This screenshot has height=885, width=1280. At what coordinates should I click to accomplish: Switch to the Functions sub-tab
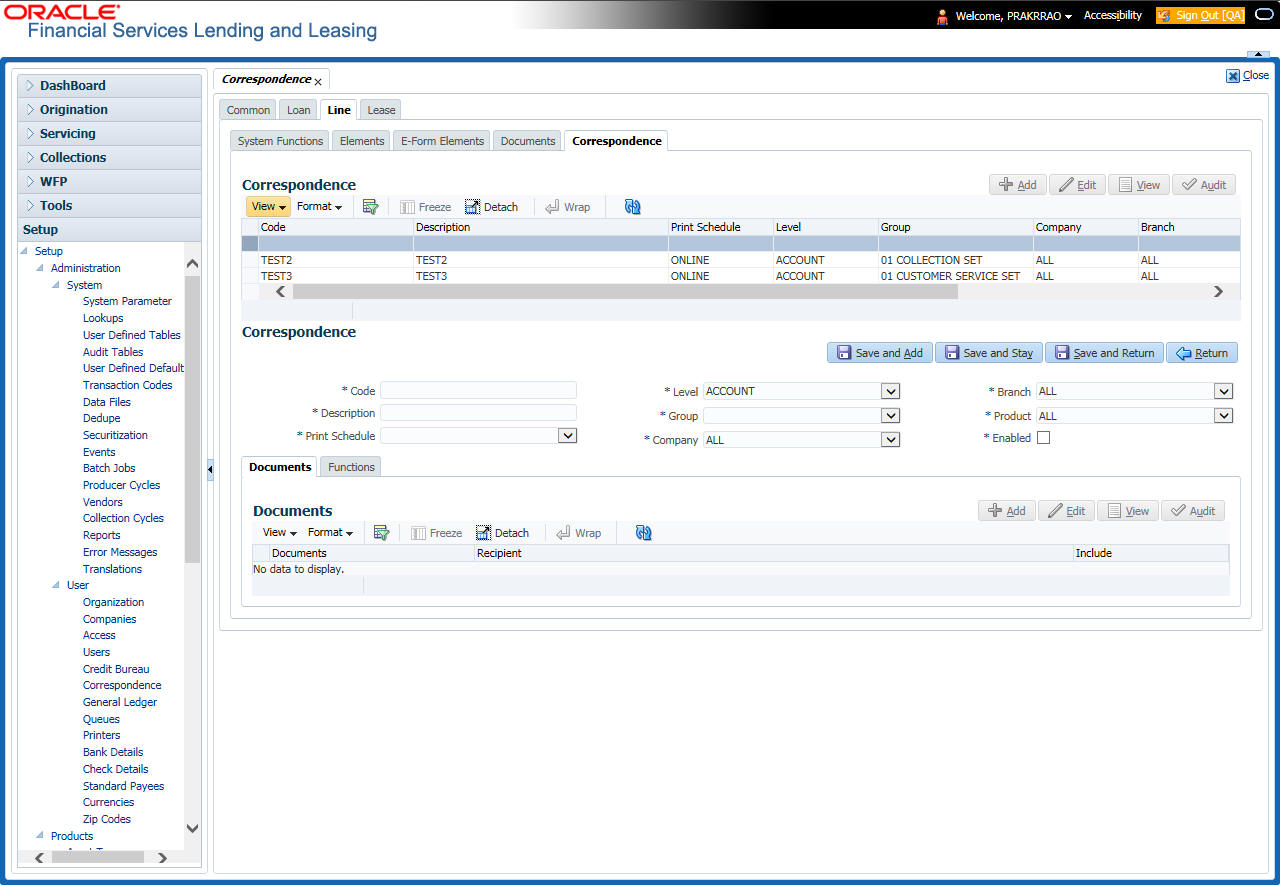(352, 467)
